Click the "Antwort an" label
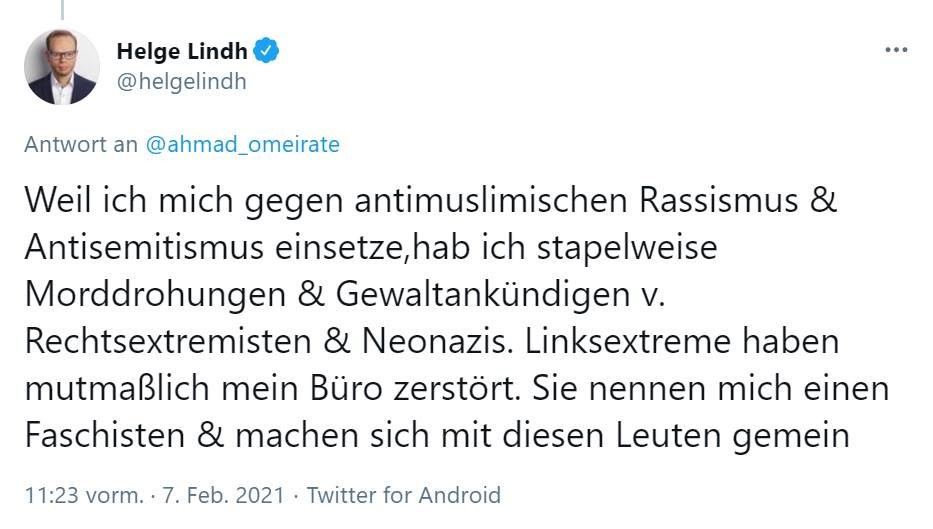The width and height of the screenshot is (933, 529). tap(81, 144)
